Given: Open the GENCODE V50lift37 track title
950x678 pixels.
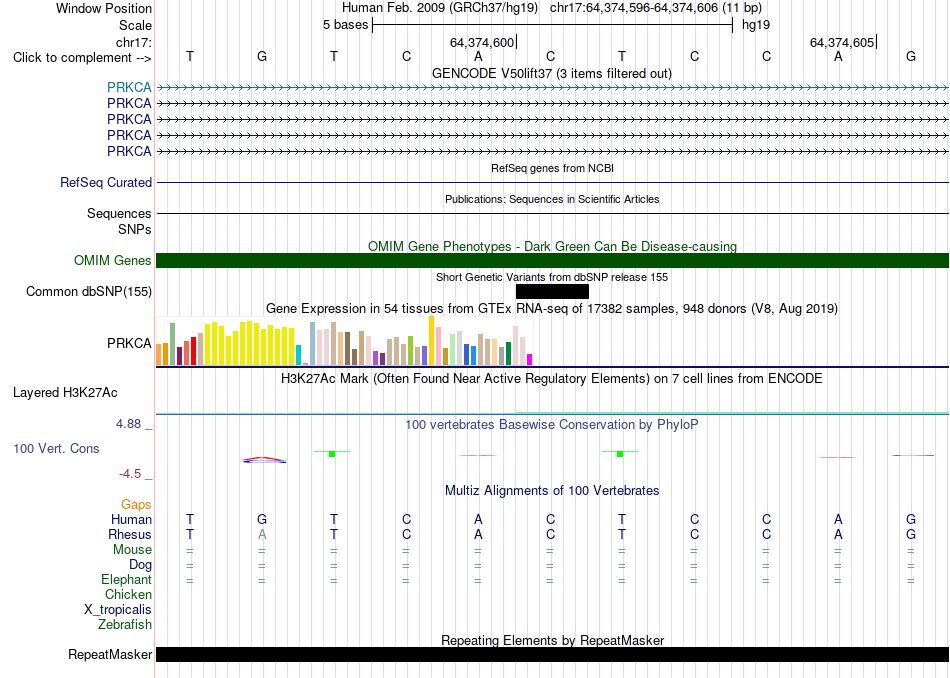Looking at the screenshot, I should (x=551, y=73).
